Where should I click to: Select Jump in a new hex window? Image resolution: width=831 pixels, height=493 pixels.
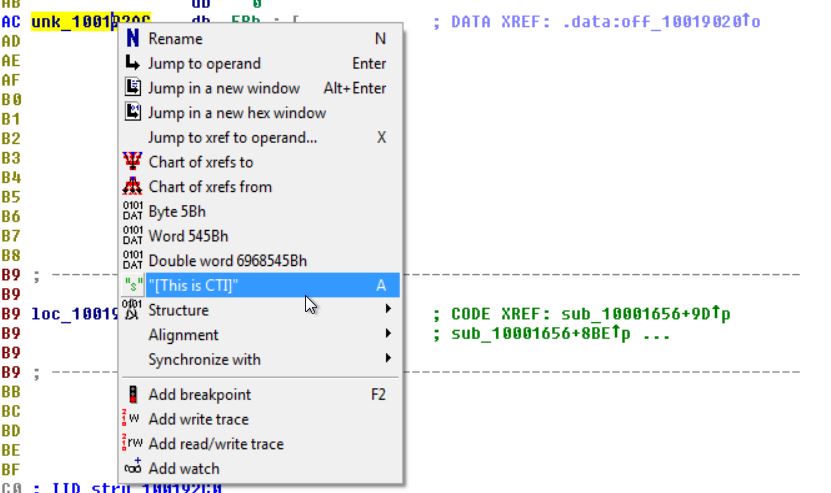tap(261, 112)
